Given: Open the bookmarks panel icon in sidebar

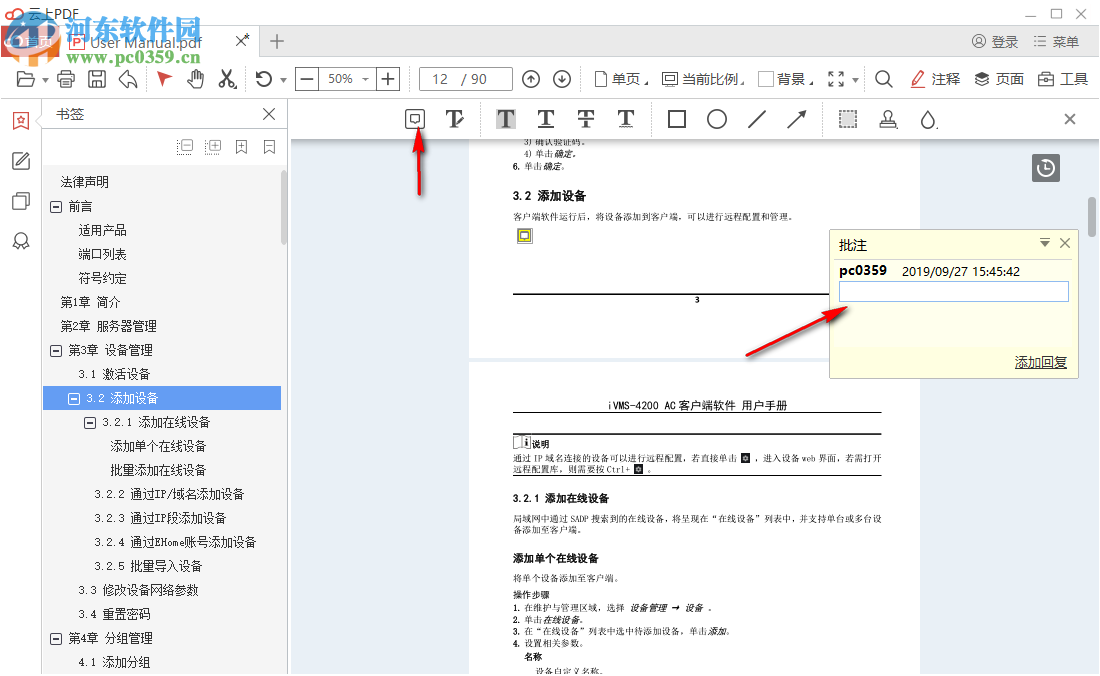Looking at the screenshot, I should [20, 118].
